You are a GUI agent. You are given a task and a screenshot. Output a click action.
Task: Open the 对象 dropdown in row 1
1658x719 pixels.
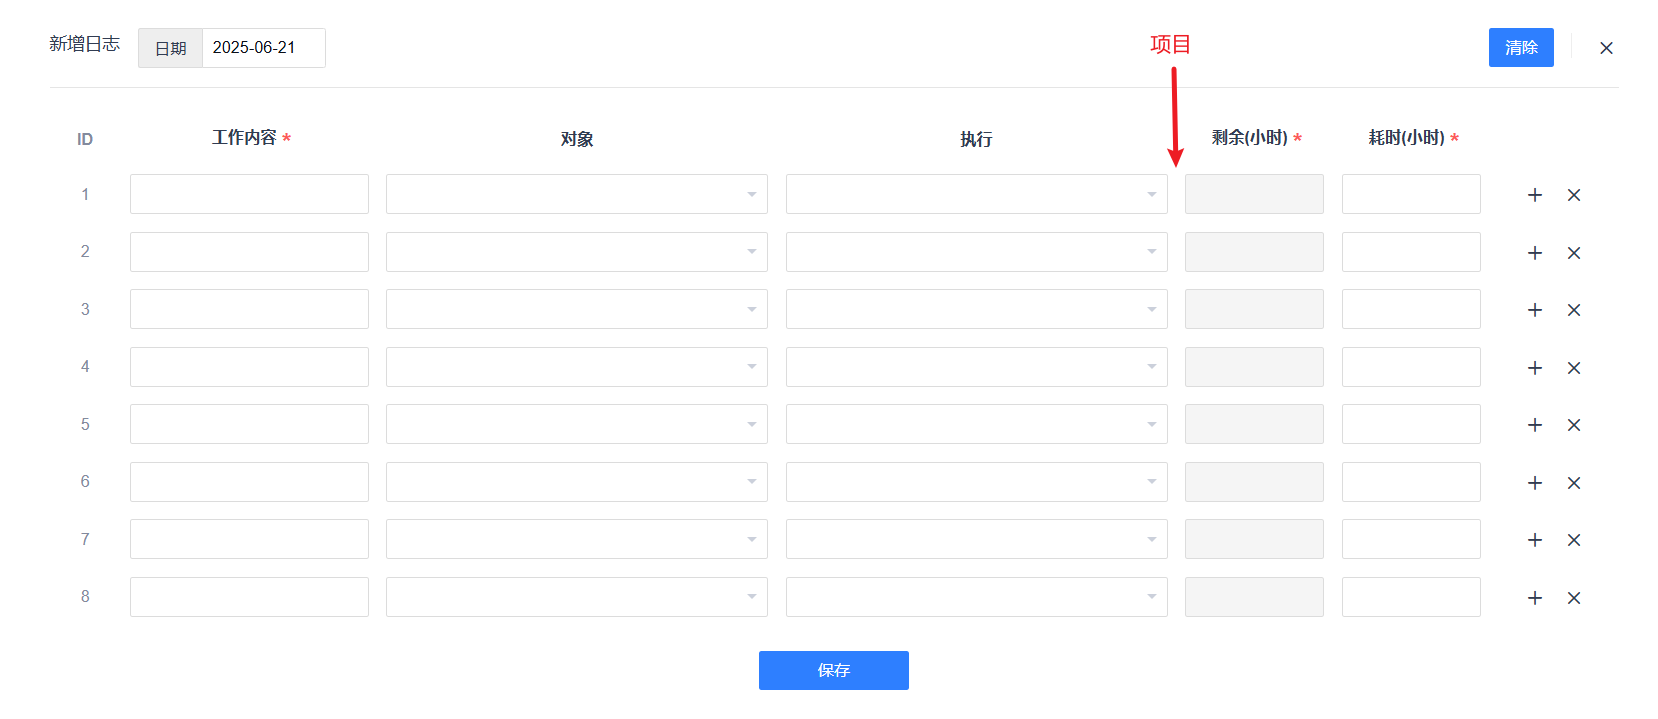click(577, 194)
